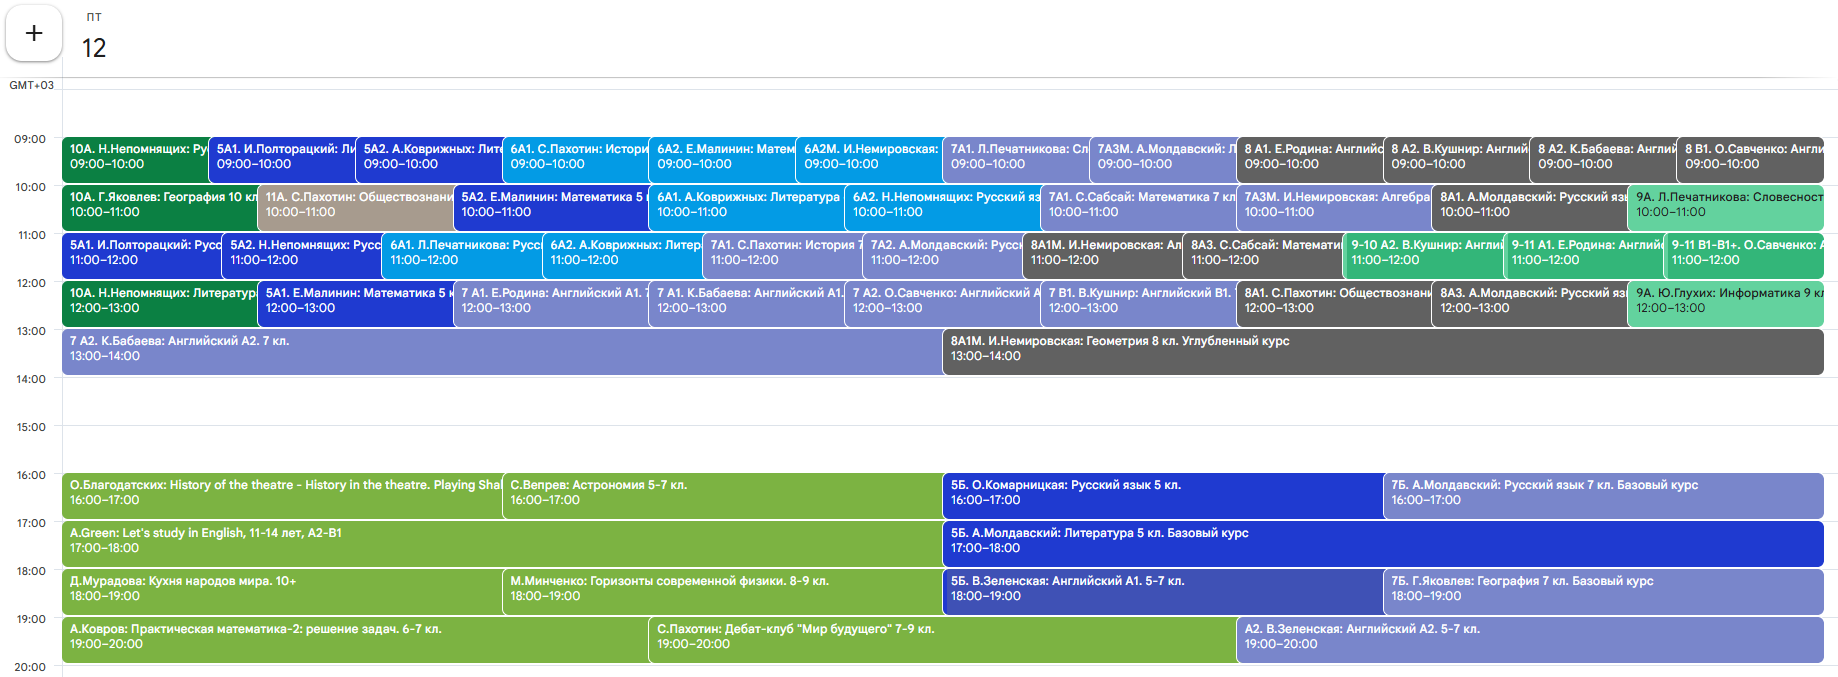Select the date number 12 header
Viewport: 1838px width, 677px height.
(x=94, y=48)
